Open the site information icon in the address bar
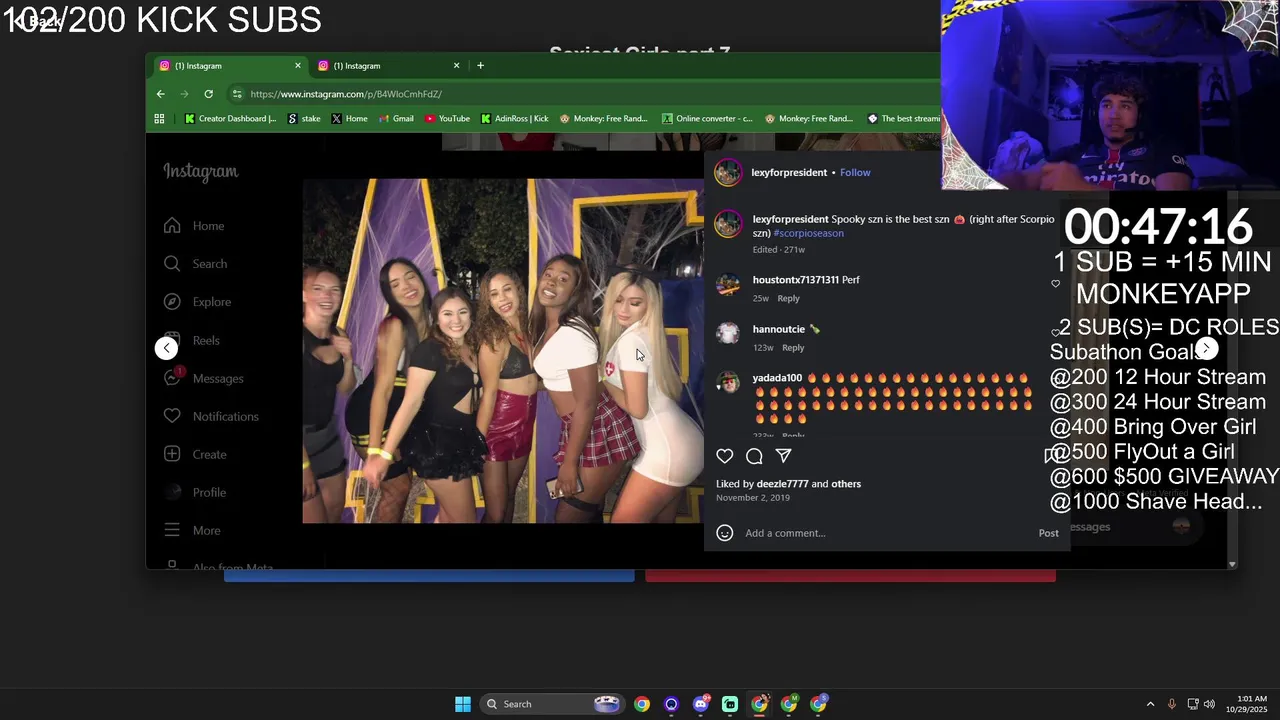This screenshot has height=720, width=1280. coord(237,94)
